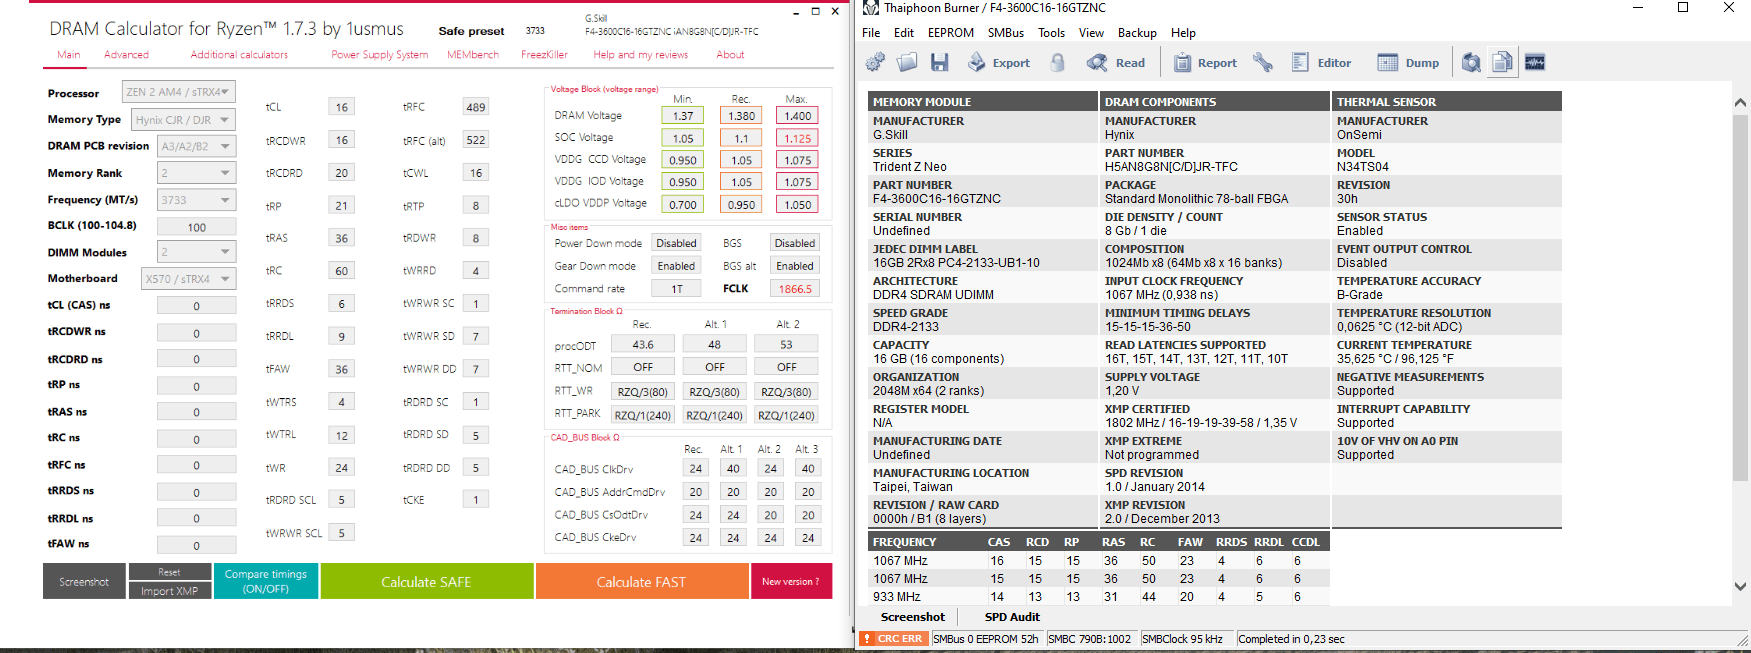The height and width of the screenshot is (653, 1751).
Task: Click the Thaiphoon Burner title bar app icon
Action: click(870, 8)
